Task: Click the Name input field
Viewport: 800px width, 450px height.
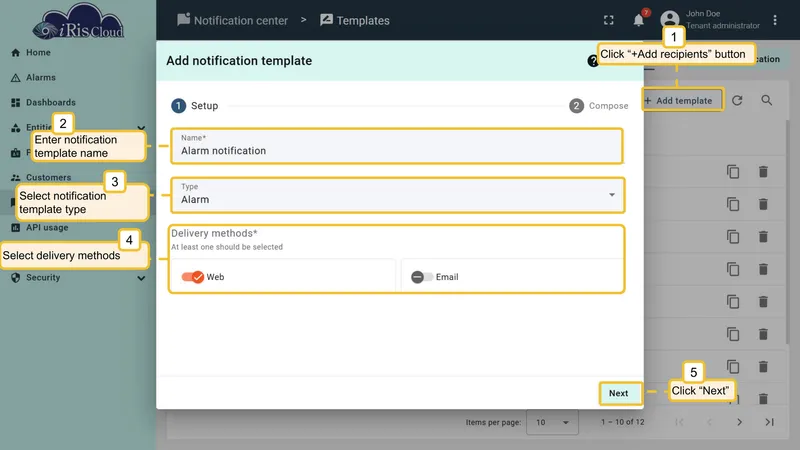Action: point(397,146)
